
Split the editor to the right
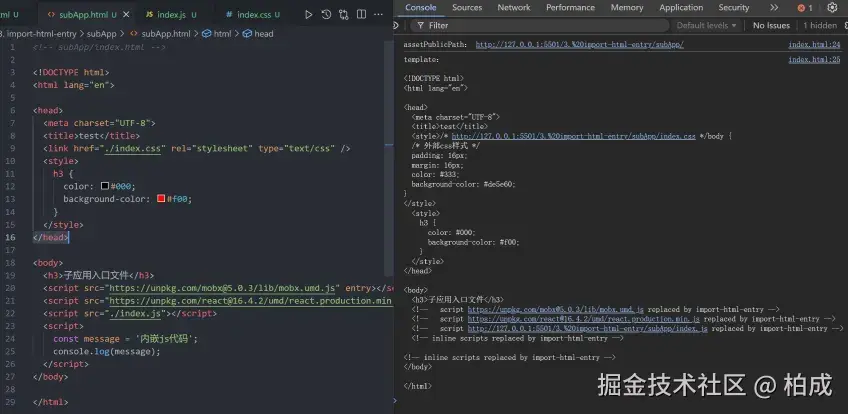click(361, 15)
